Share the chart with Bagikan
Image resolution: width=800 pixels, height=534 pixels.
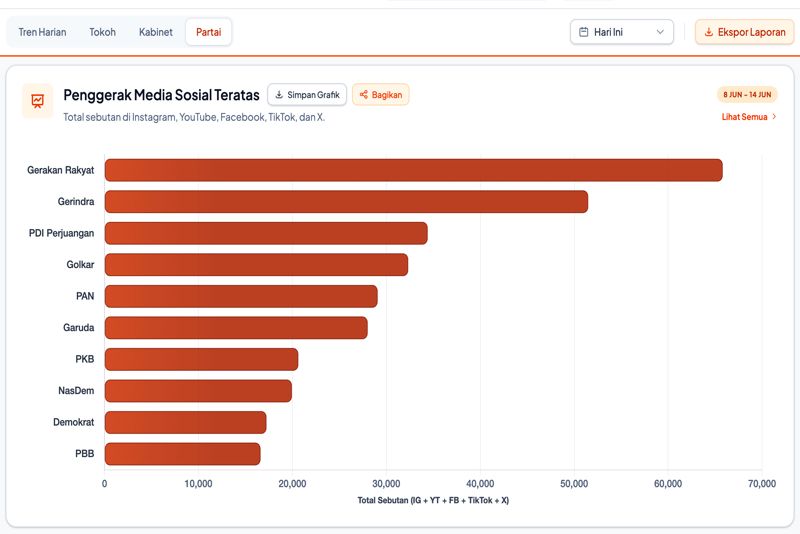(381, 95)
